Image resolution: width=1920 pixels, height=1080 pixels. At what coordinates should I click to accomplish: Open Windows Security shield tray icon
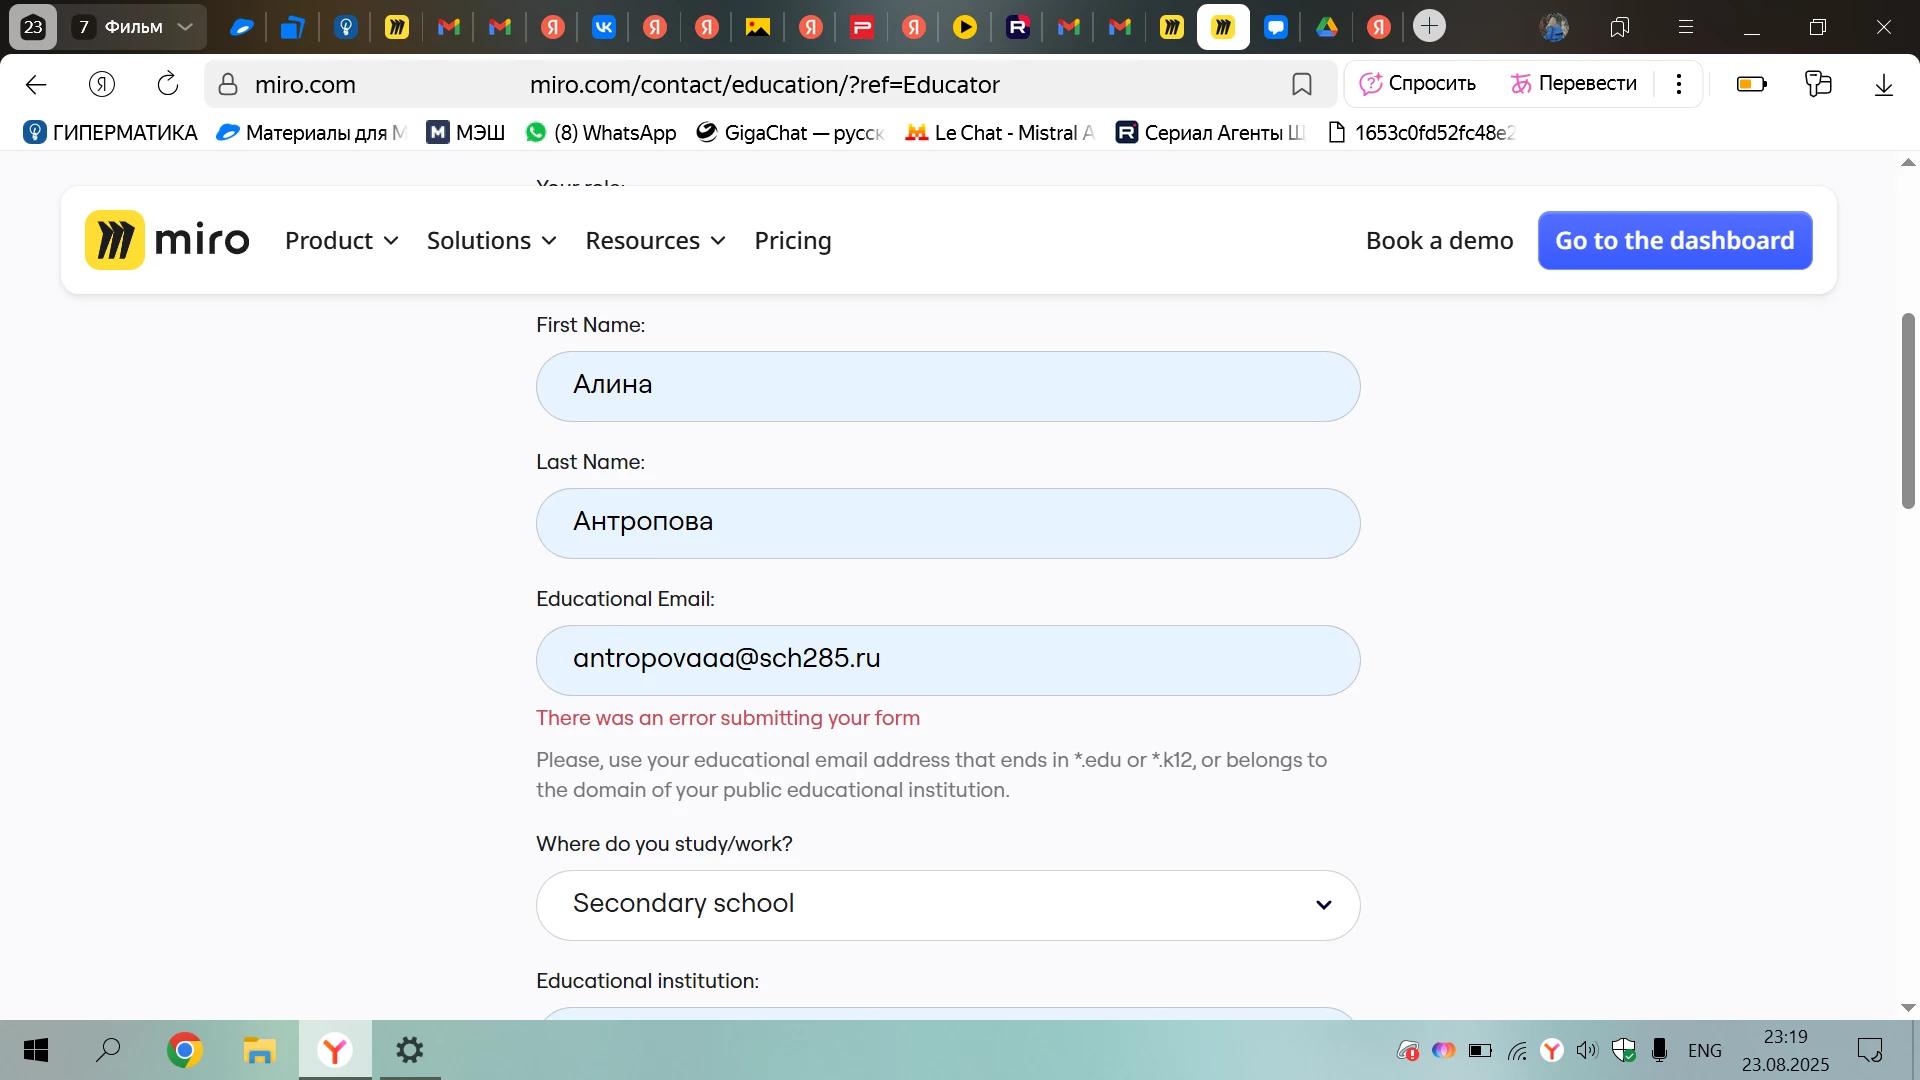[1624, 1051]
